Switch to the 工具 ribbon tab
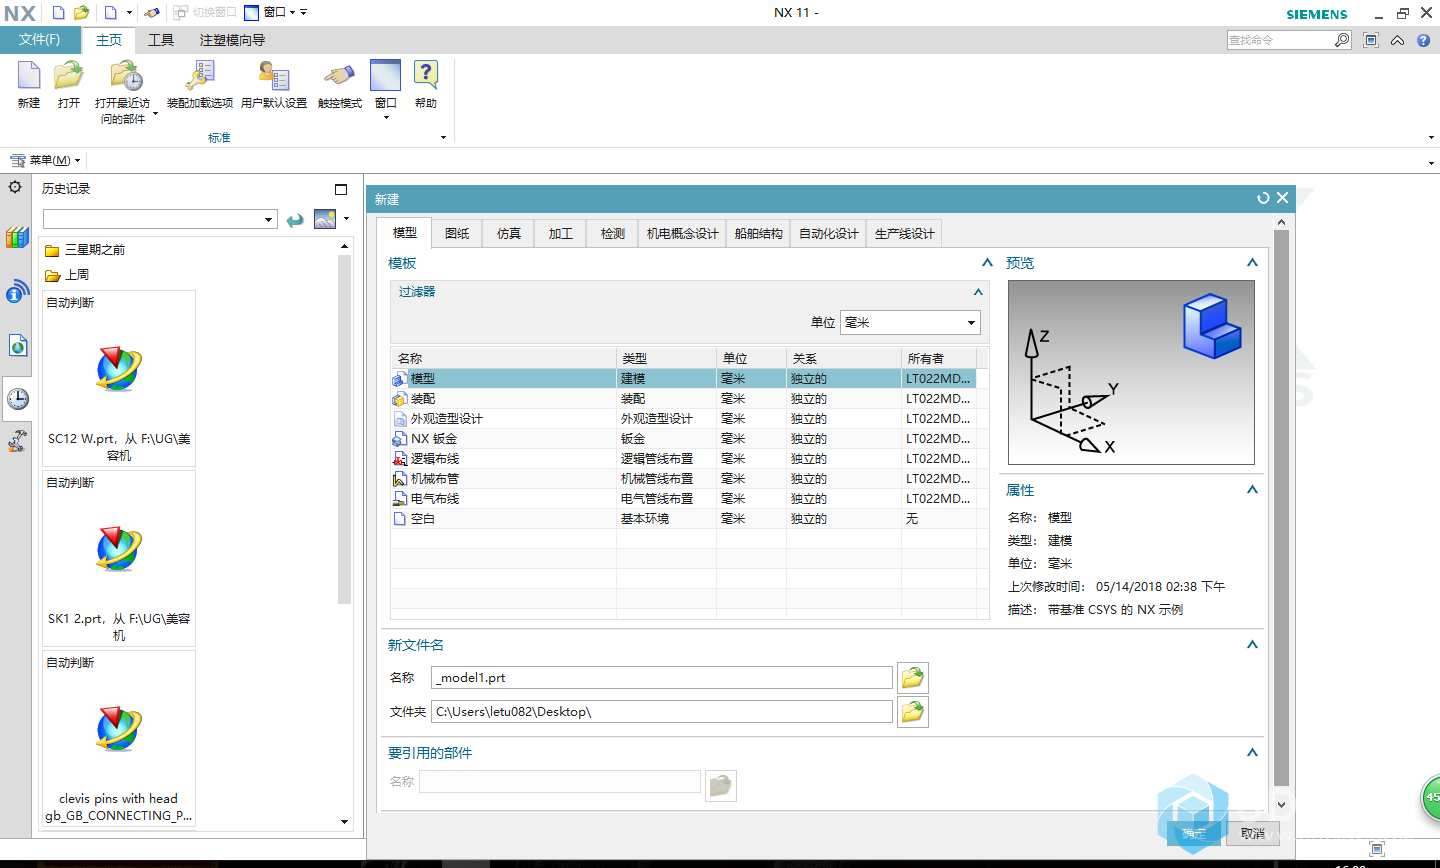The width and height of the screenshot is (1440, 868). tap(161, 40)
